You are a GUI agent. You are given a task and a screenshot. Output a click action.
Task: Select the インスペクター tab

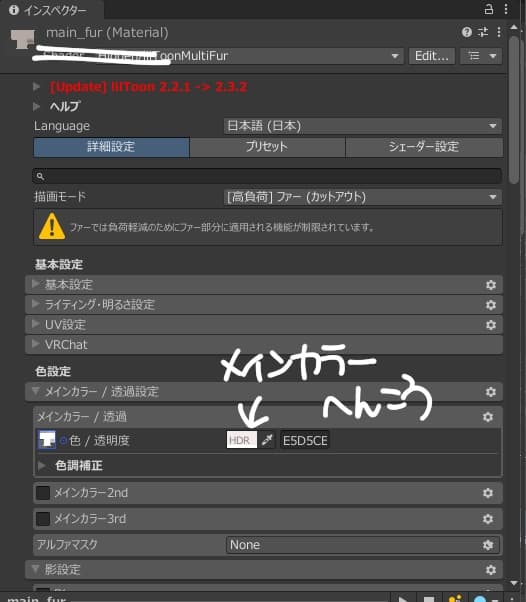53,10
